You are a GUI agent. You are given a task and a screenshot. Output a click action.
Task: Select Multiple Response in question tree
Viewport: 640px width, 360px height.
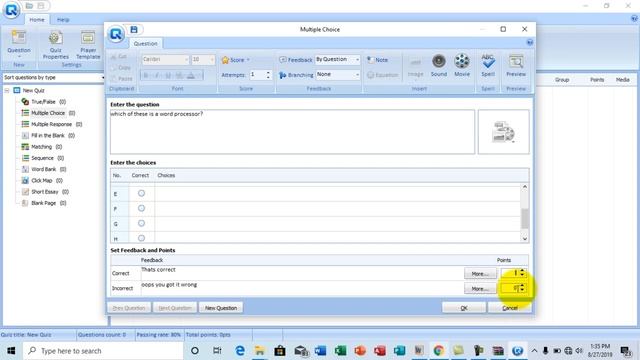point(51,124)
